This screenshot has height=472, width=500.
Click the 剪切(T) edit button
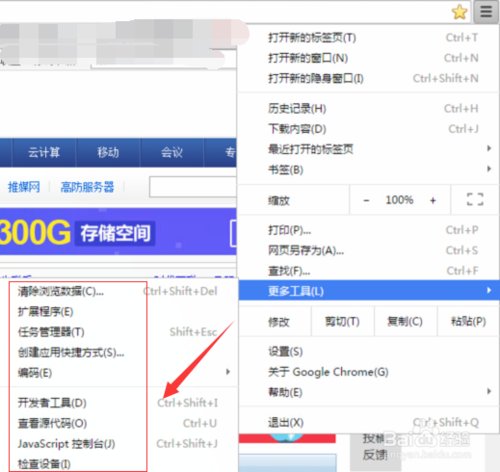pyautogui.click(x=342, y=321)
